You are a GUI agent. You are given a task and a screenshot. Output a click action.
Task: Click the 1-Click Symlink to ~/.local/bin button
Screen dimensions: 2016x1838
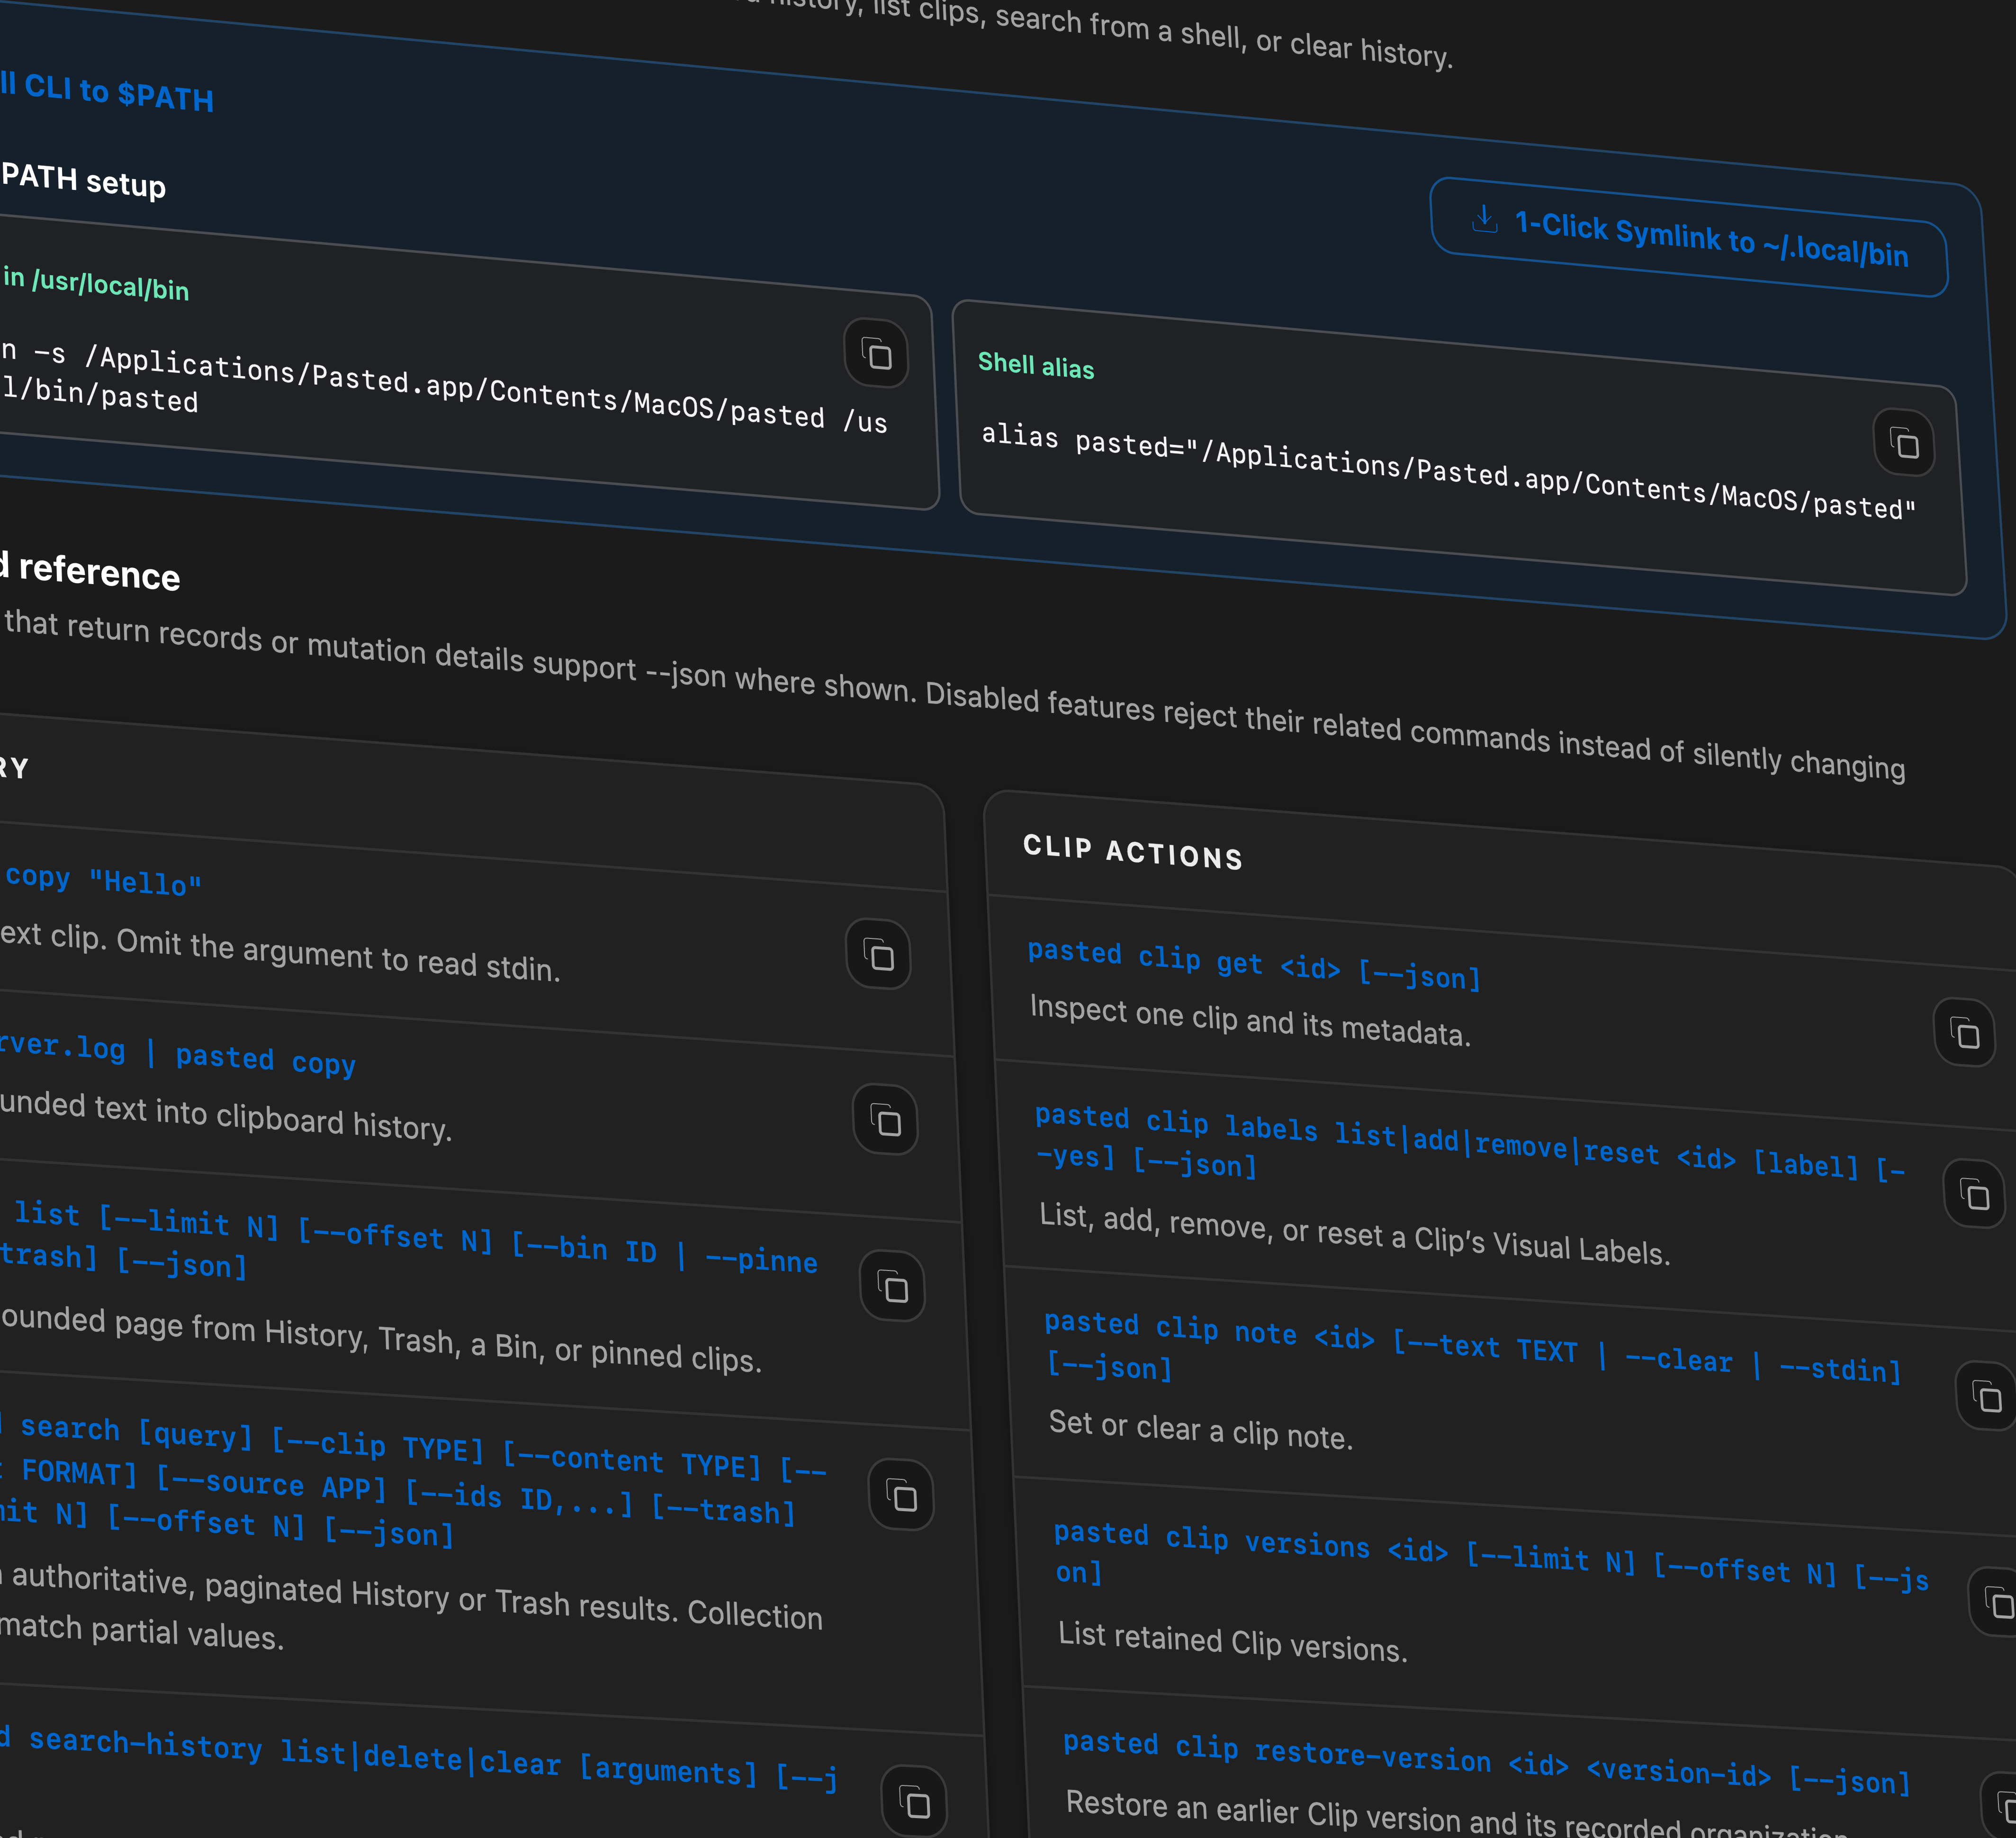tap(1689, 237)
